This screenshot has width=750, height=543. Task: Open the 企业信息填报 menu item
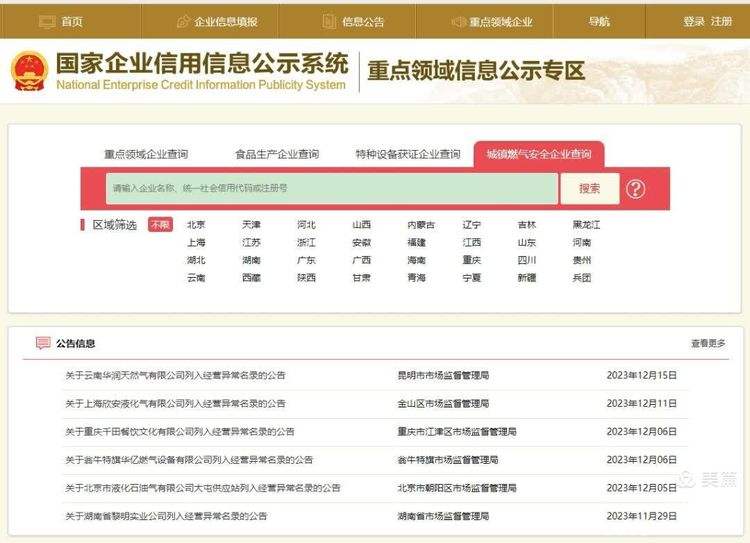(x=226, y=22)
